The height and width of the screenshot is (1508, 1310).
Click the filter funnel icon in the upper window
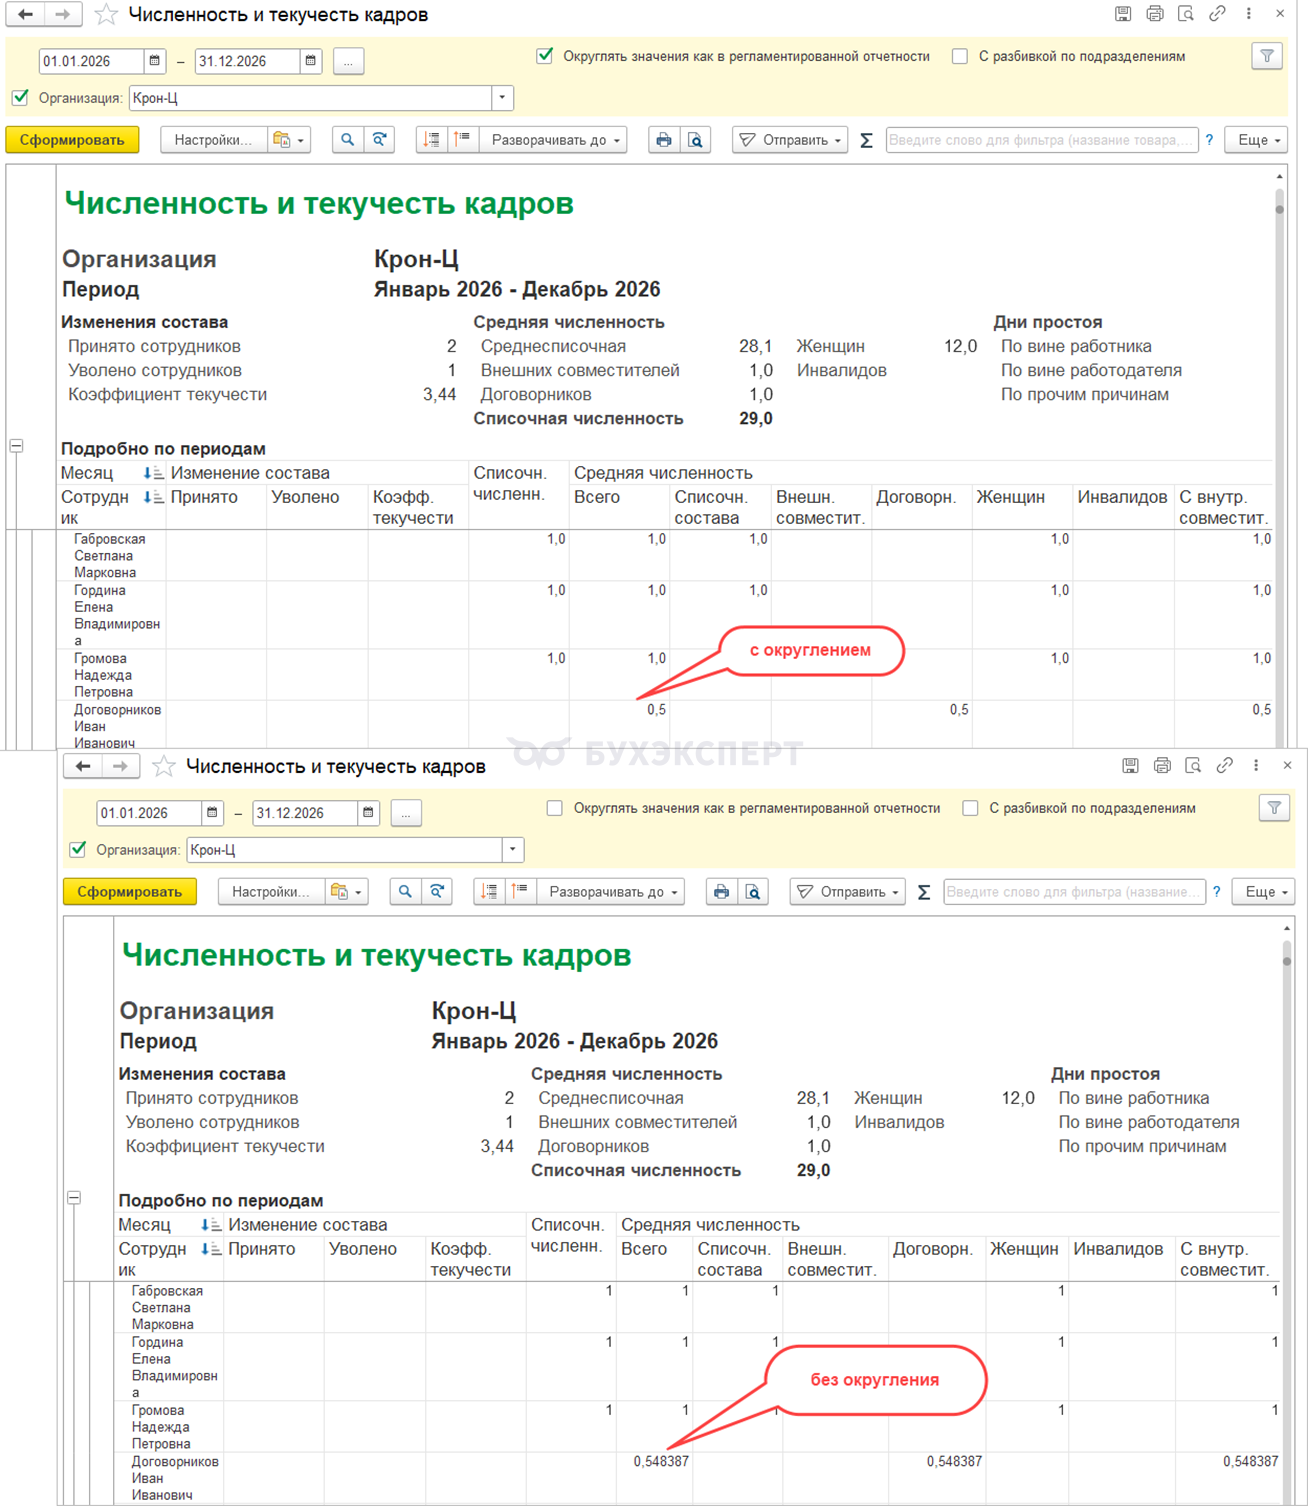click(1267, 57)
